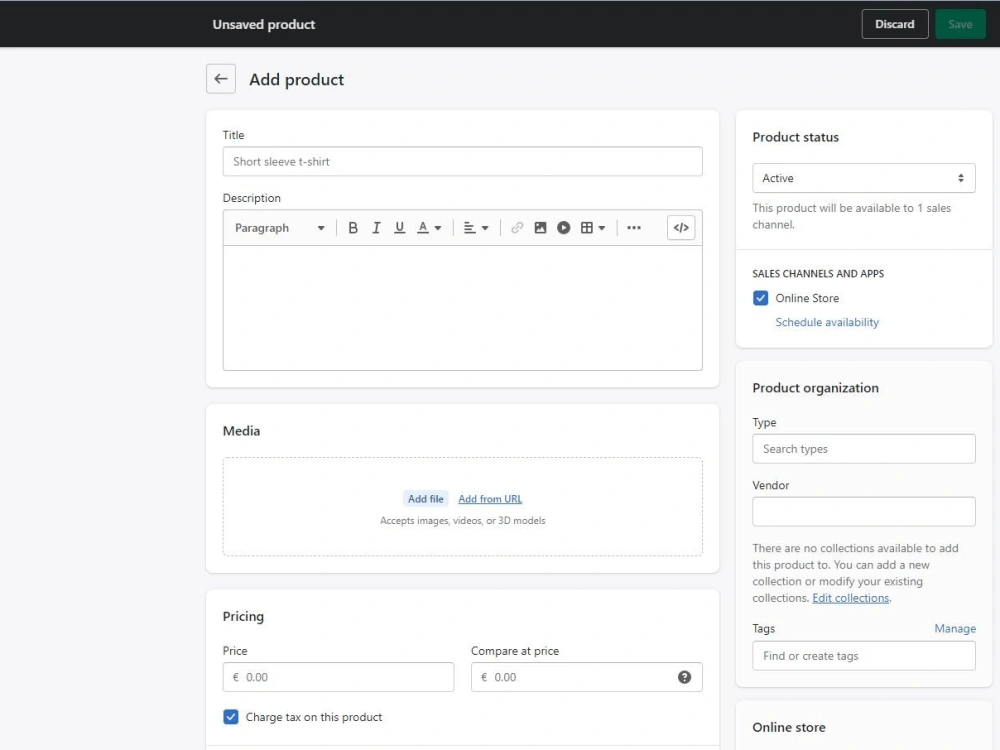Insert a video into description
Viewport: 1000px width, 750px height.
[563, 228]
